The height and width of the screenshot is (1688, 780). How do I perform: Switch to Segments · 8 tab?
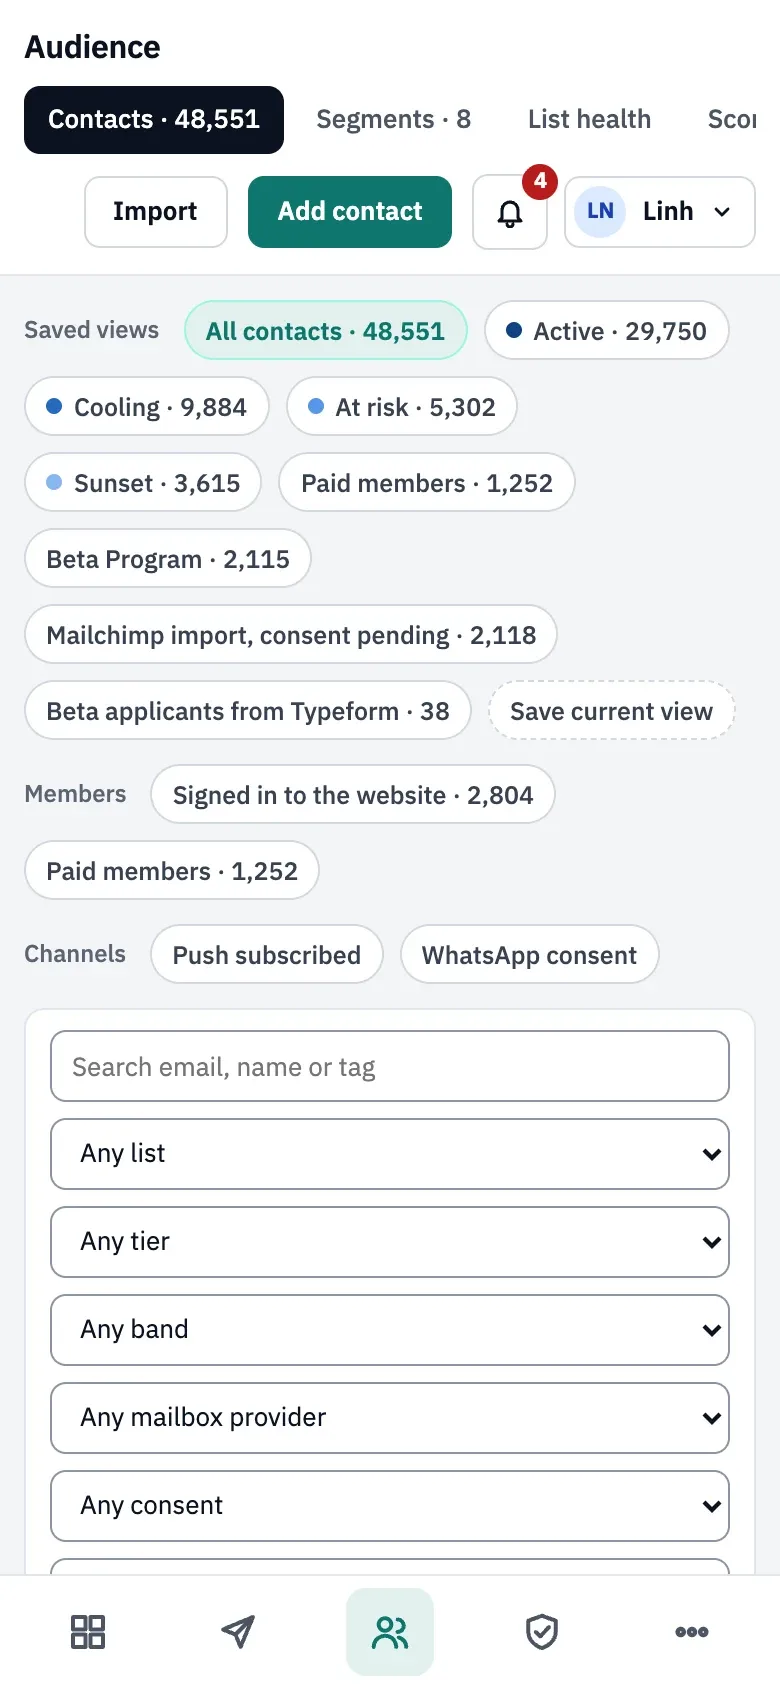[393, 120]
